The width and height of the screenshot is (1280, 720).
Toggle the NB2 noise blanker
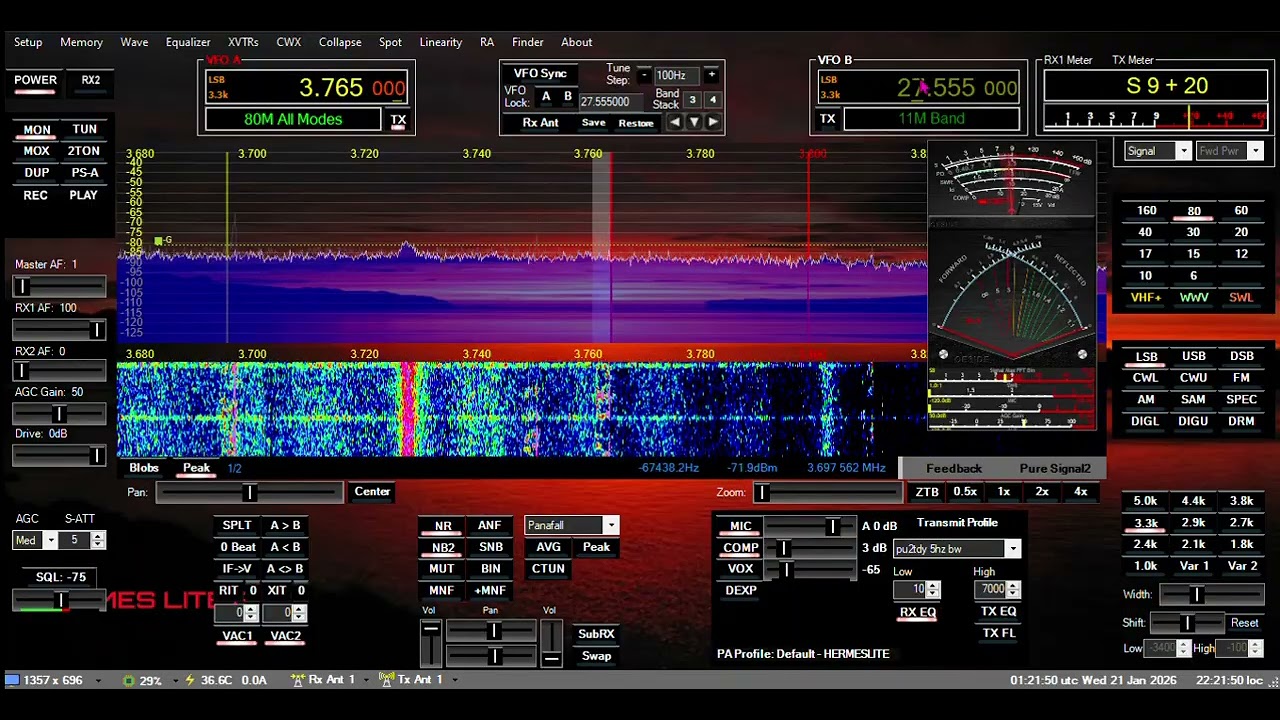443,547
